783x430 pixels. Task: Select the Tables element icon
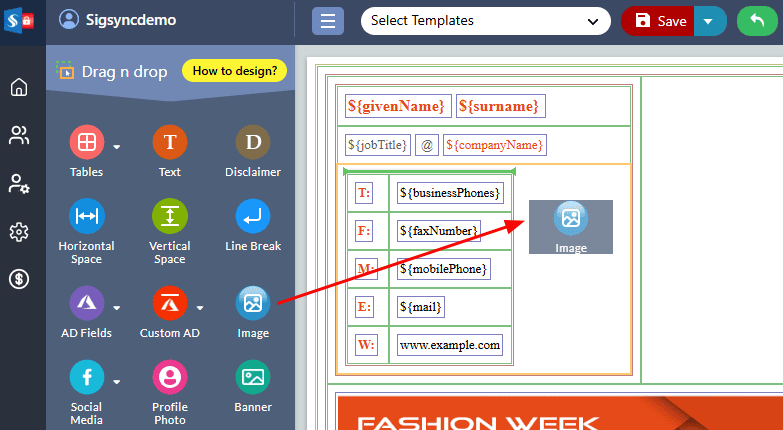[86, 143]
